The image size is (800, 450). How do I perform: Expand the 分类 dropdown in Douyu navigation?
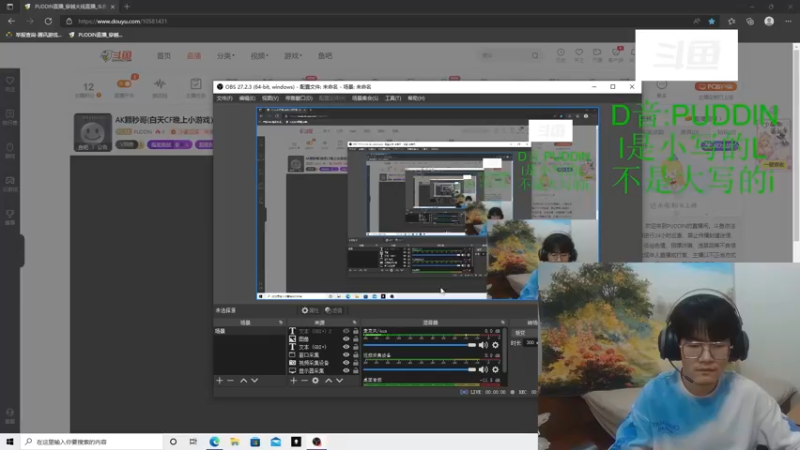click(x=226, y=56)
